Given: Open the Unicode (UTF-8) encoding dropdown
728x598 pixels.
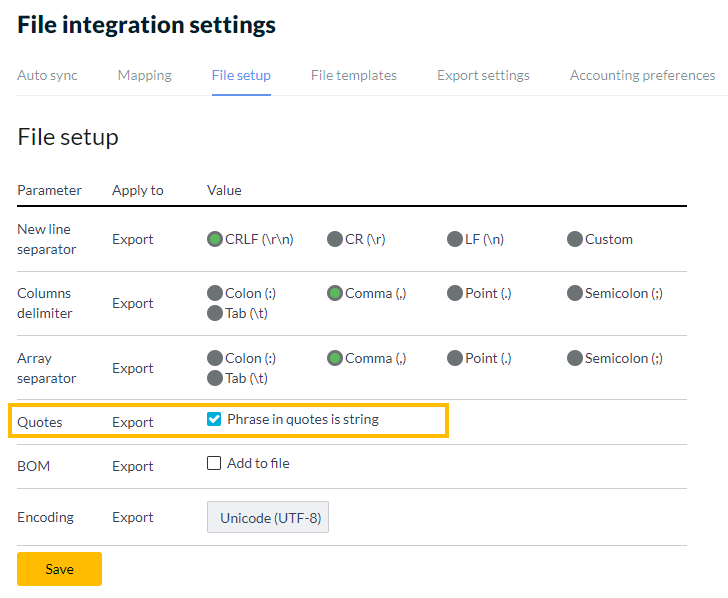Looking at the screenshot, I should tap(267, 517).
